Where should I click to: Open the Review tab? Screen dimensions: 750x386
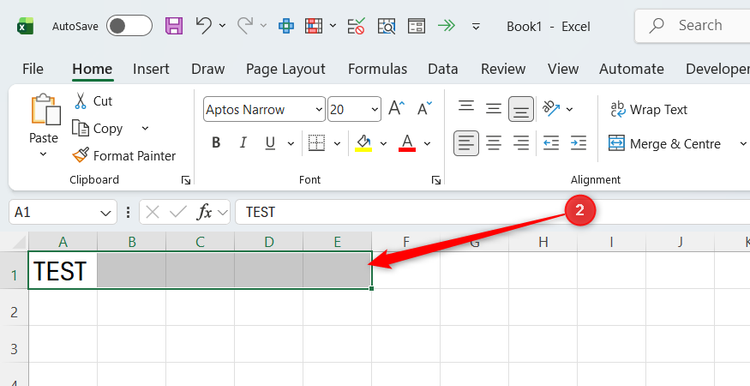tap(503, 69)
